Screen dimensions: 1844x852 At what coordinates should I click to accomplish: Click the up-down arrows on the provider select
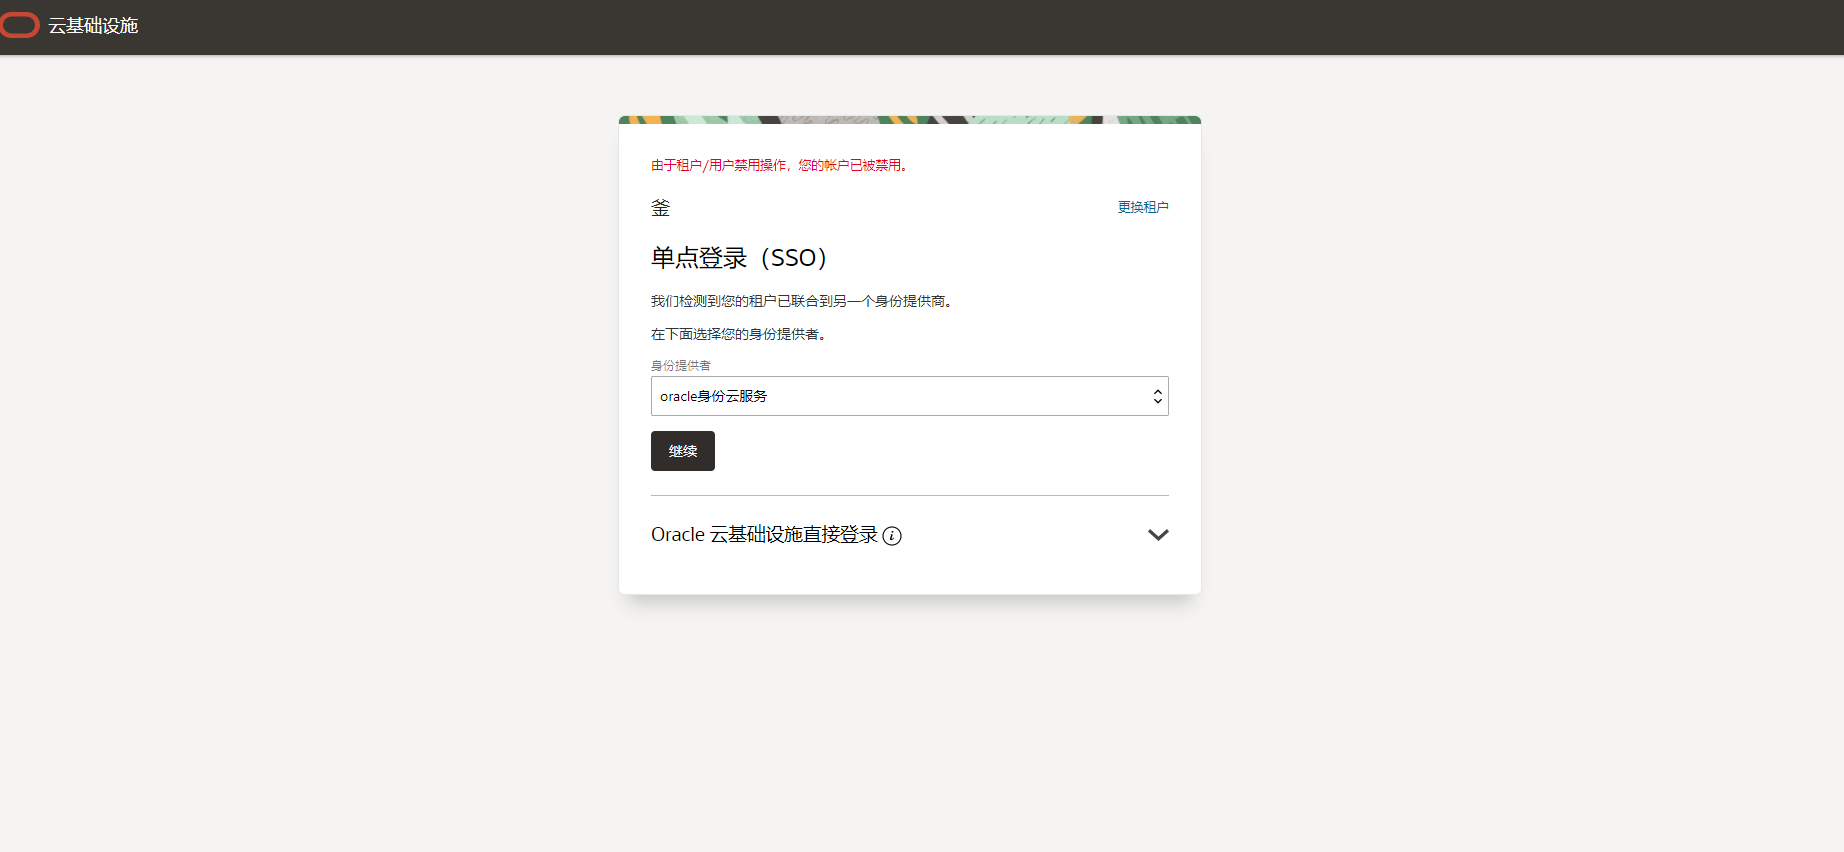tap(1157, 396)
